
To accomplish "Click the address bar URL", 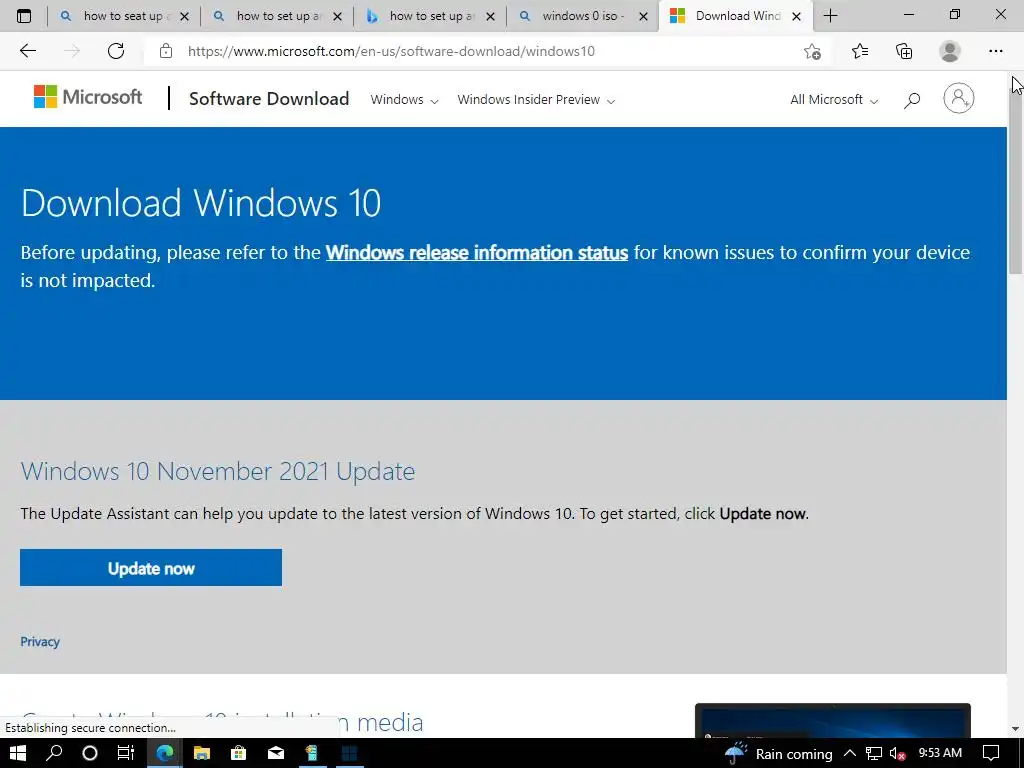I will (391, 51).
